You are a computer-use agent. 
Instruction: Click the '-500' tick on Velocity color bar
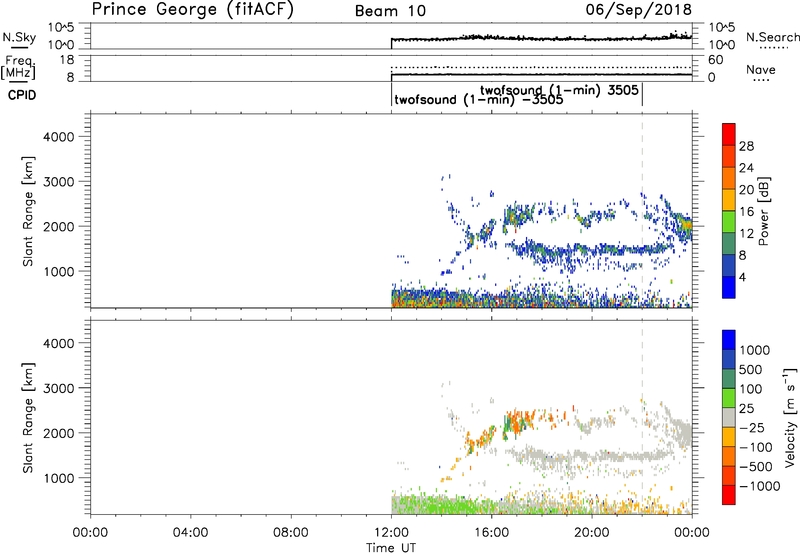click(x=756, y=467)
